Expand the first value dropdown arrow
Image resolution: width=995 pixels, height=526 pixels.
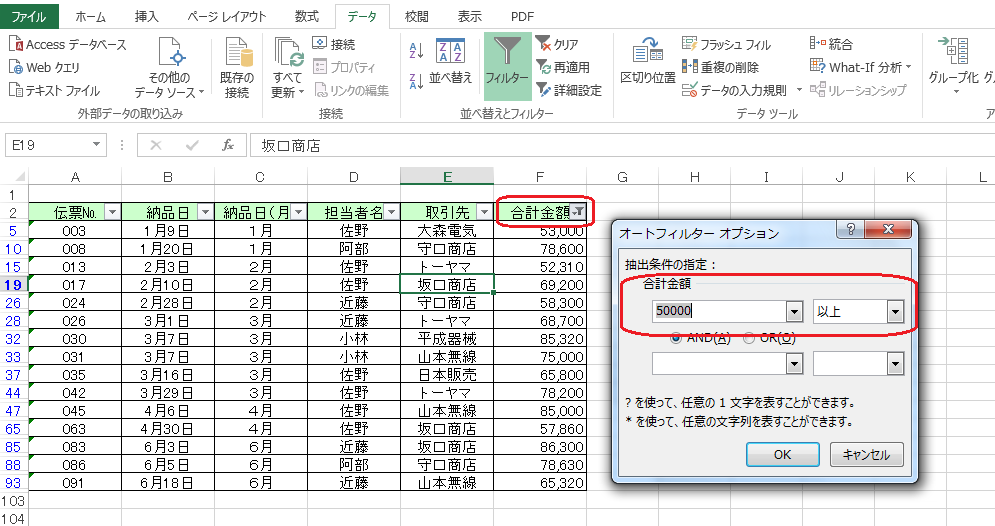click(794, 311)
